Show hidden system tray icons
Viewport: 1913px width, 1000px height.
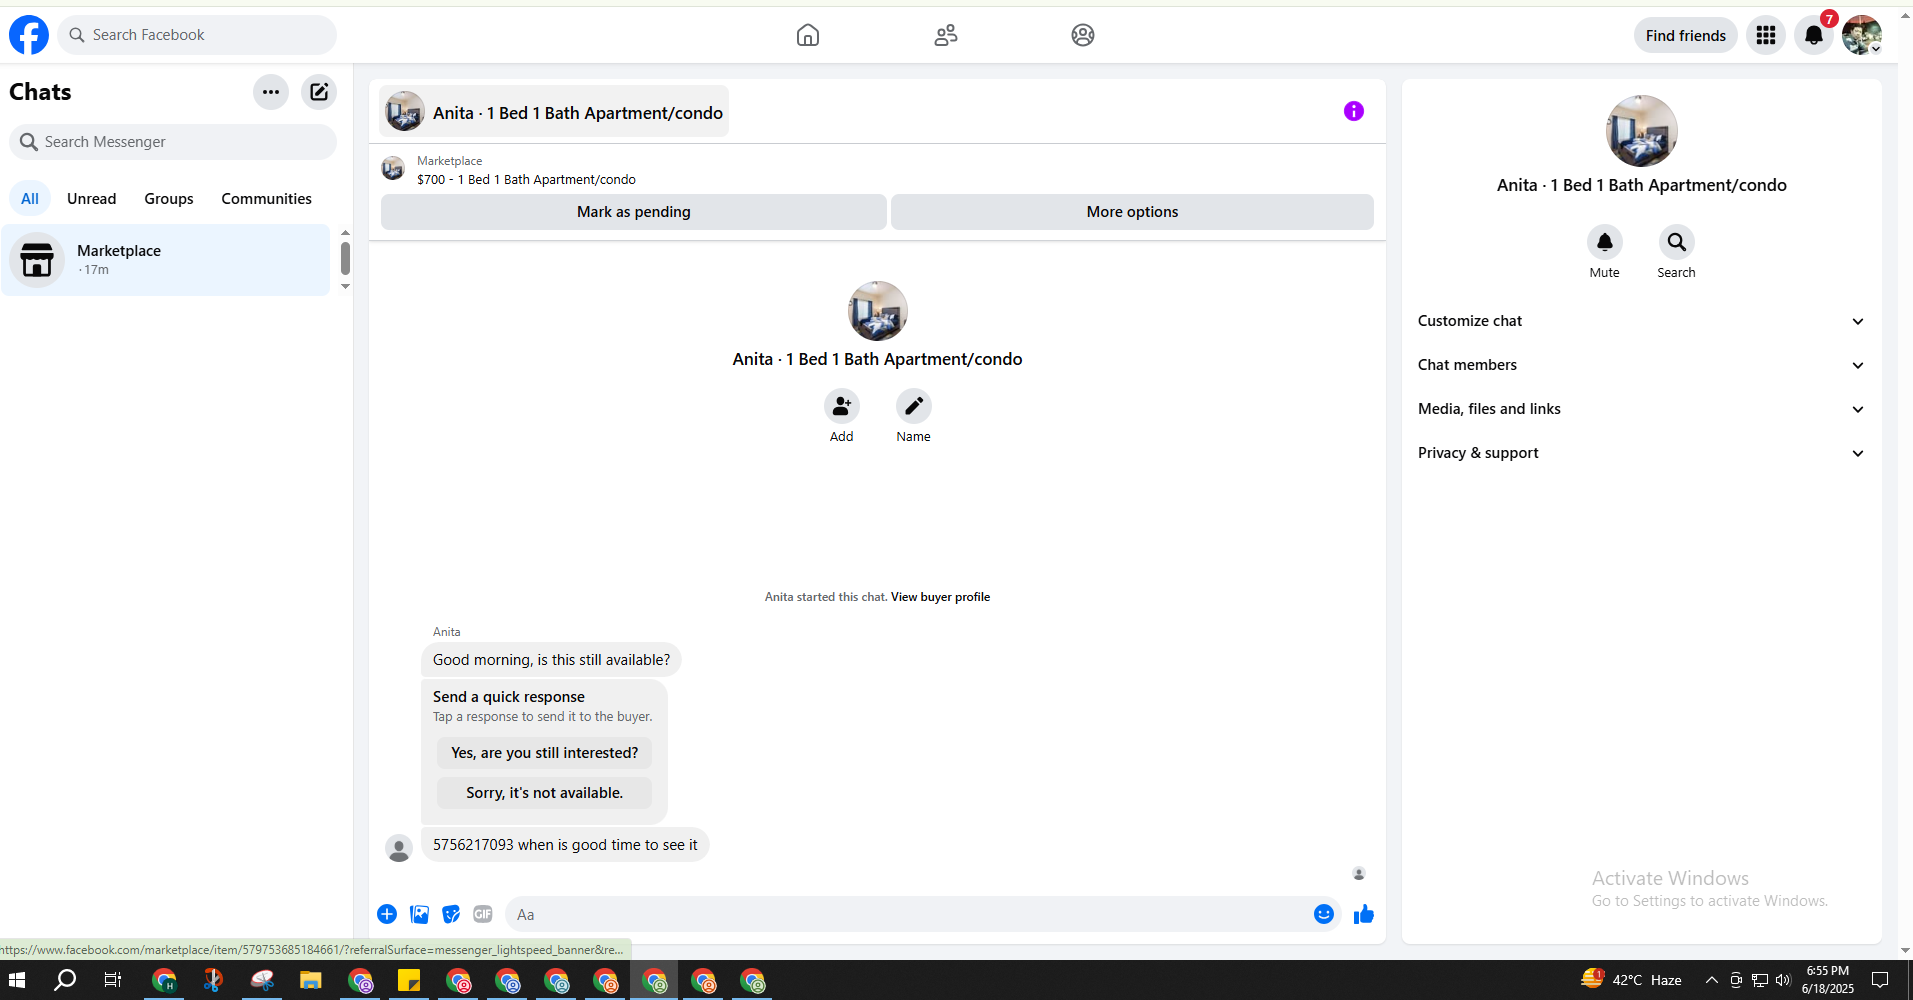pos(1712,980)
